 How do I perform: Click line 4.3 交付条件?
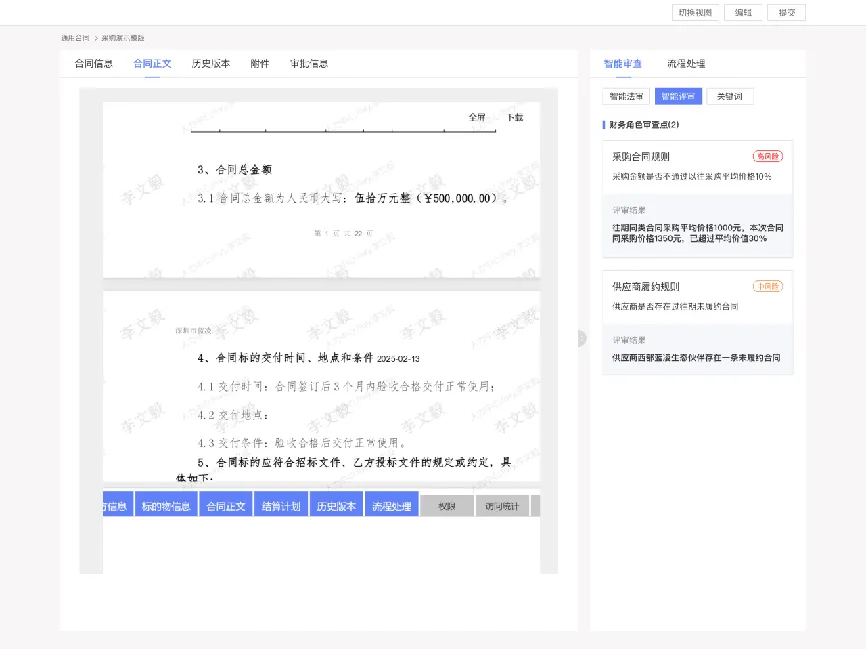click(x=302, y=443)
